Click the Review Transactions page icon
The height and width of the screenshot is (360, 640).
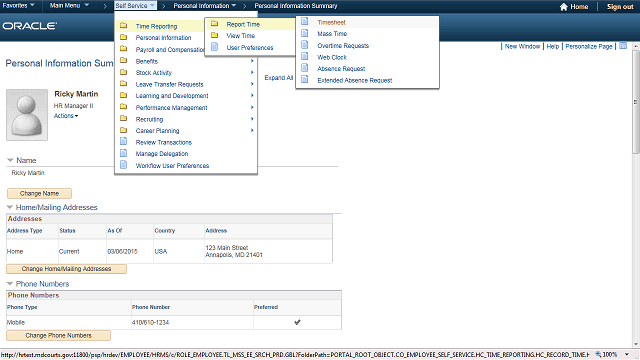(123, 142)
